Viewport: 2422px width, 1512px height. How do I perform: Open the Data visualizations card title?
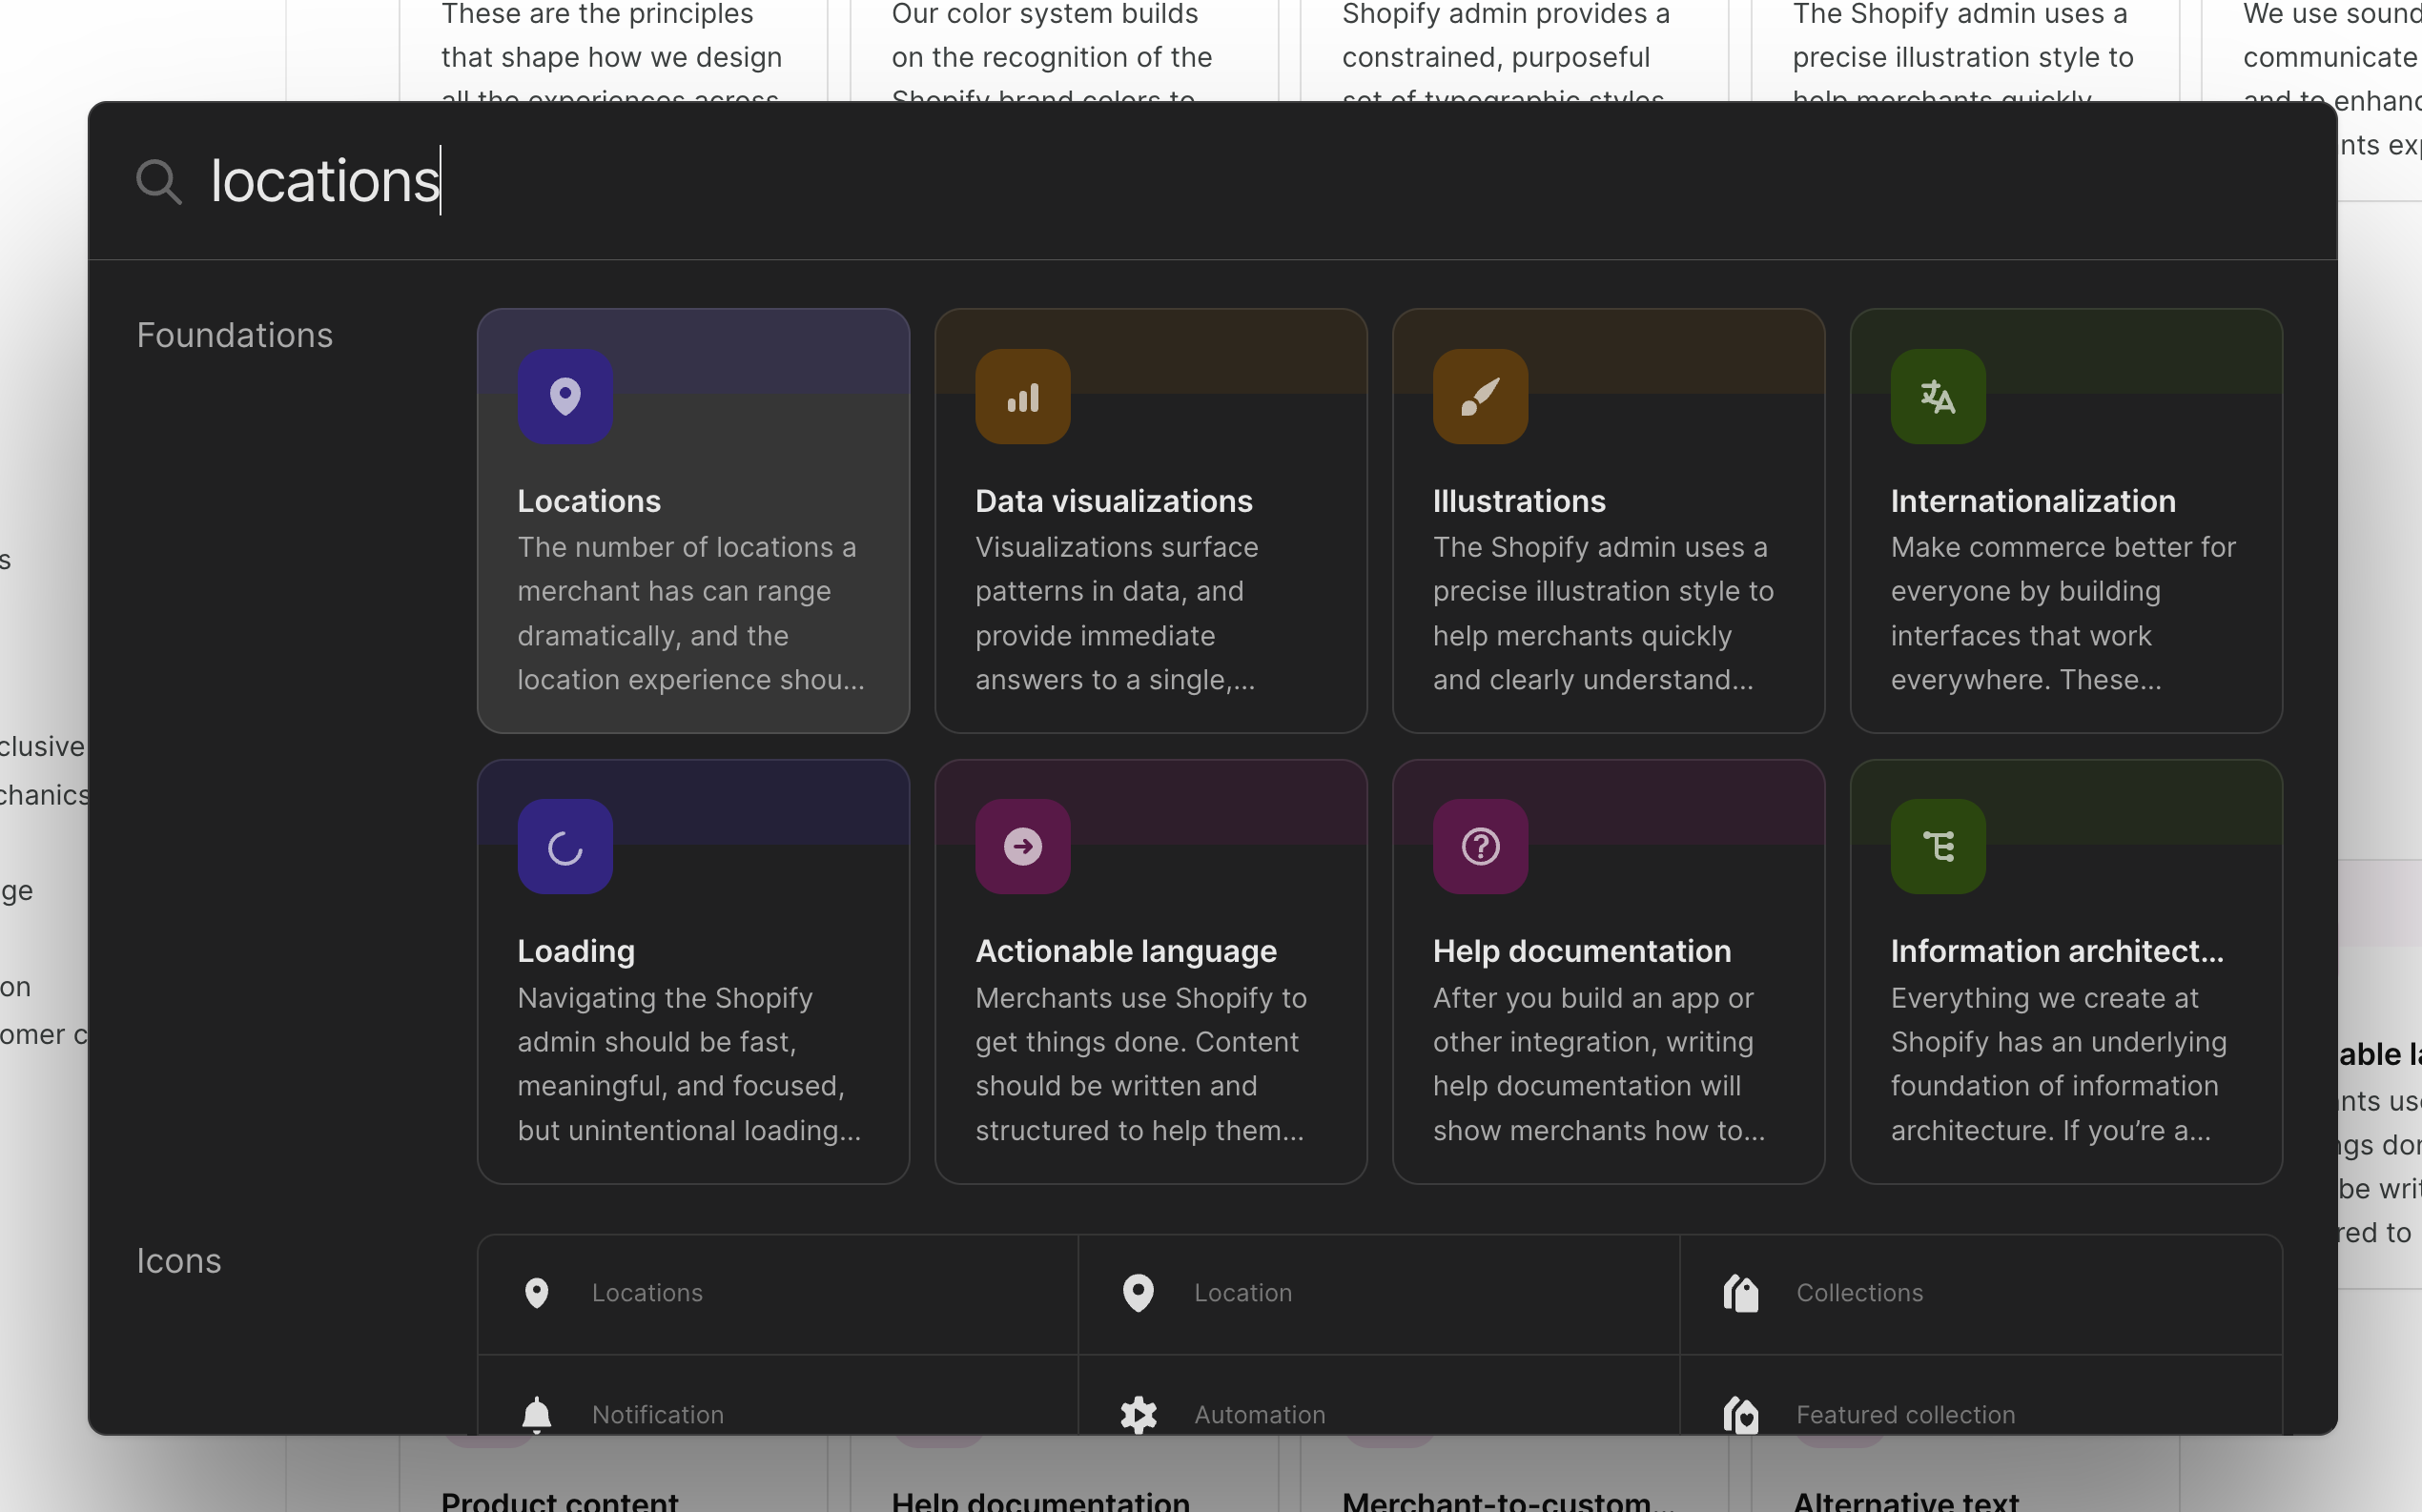1113,501
